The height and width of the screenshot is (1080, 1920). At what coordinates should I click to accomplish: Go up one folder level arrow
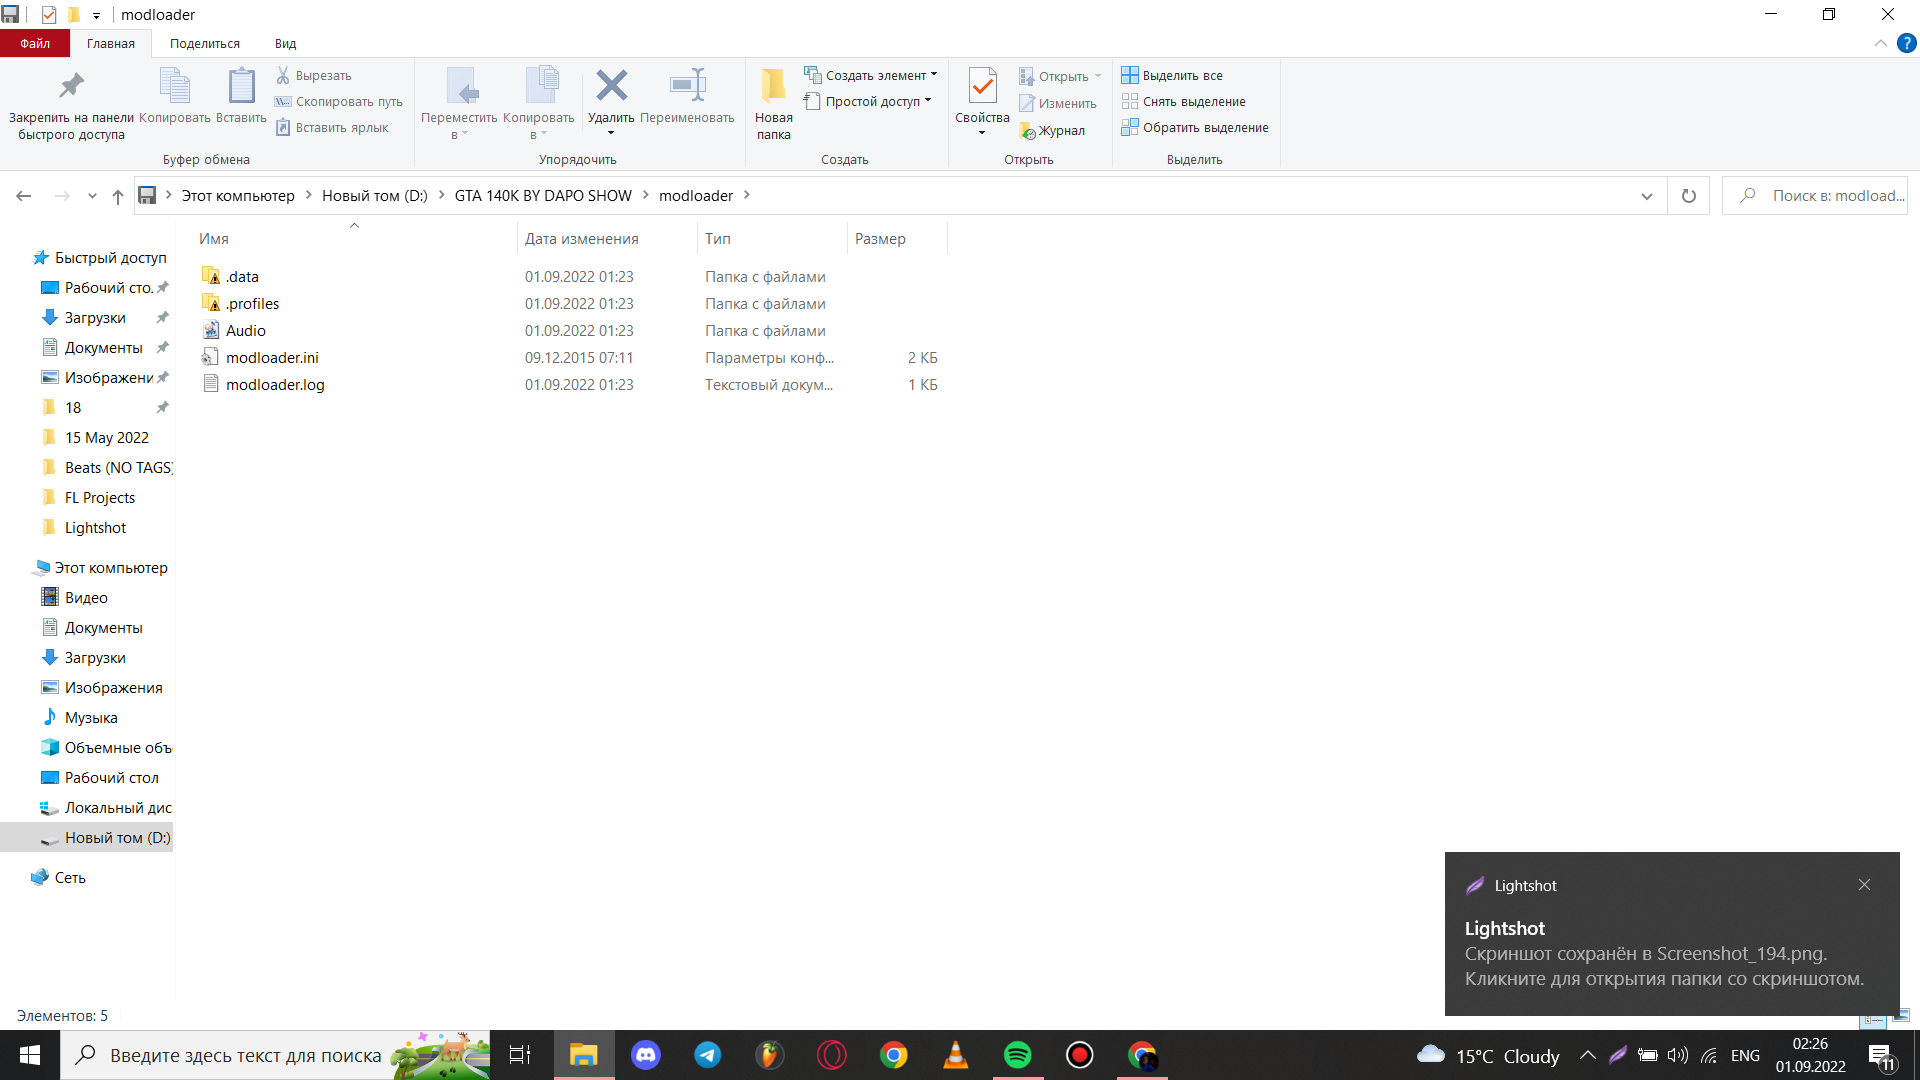click(x=118, y=196)
